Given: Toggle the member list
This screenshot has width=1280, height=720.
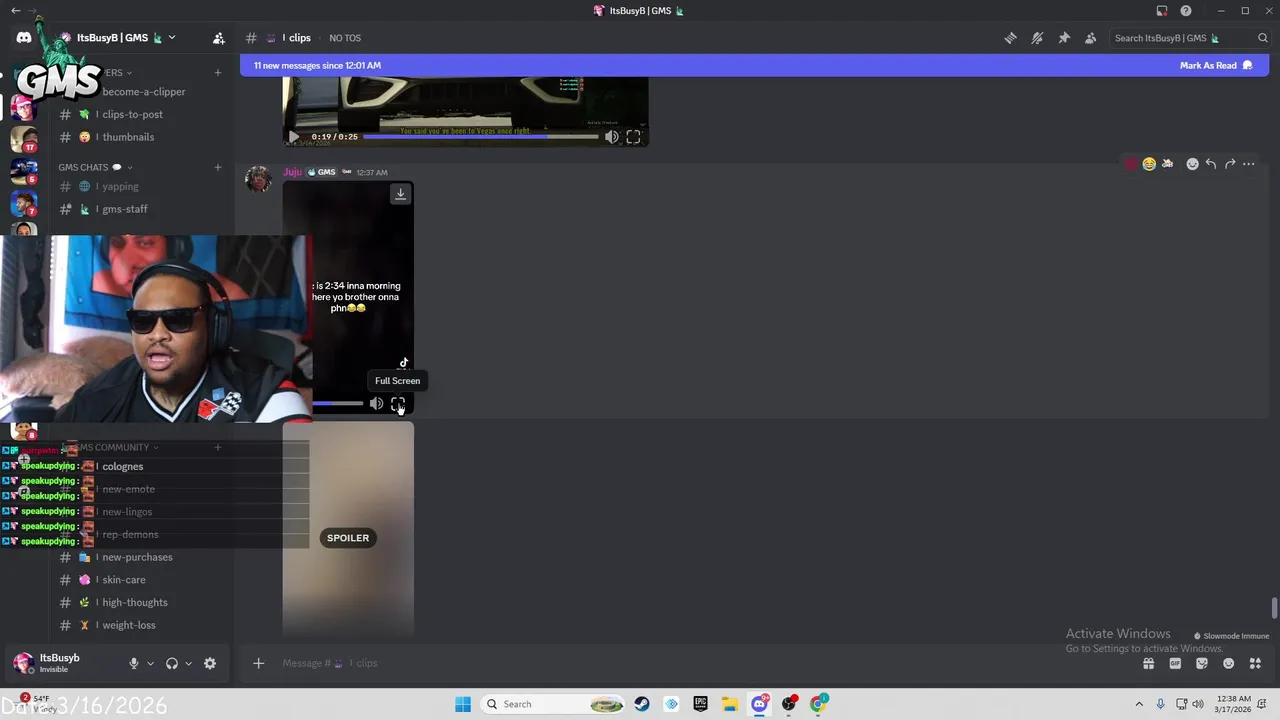Looking at the screenshot, I should coord(1090,38).
